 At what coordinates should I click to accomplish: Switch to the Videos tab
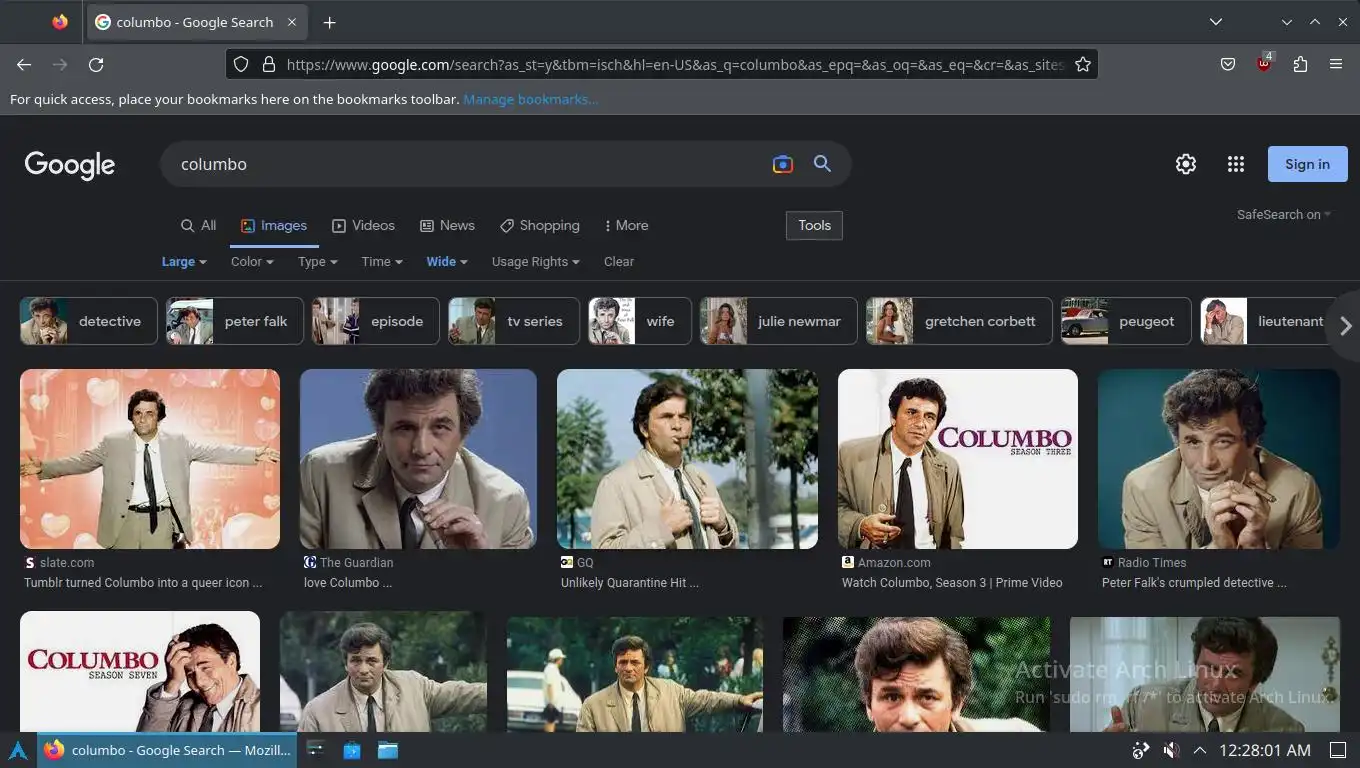[363, 225]
